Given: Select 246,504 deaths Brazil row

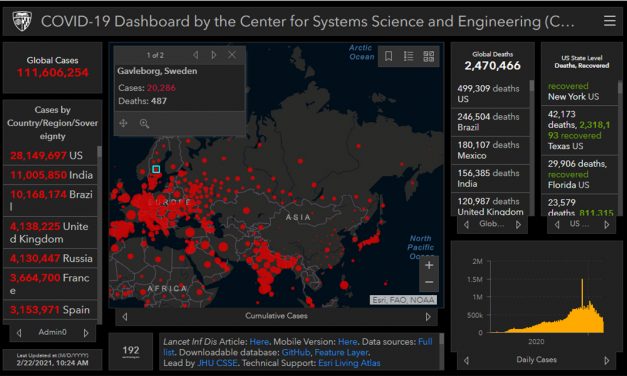Looking at the screenshot, I should click(490, 122).
